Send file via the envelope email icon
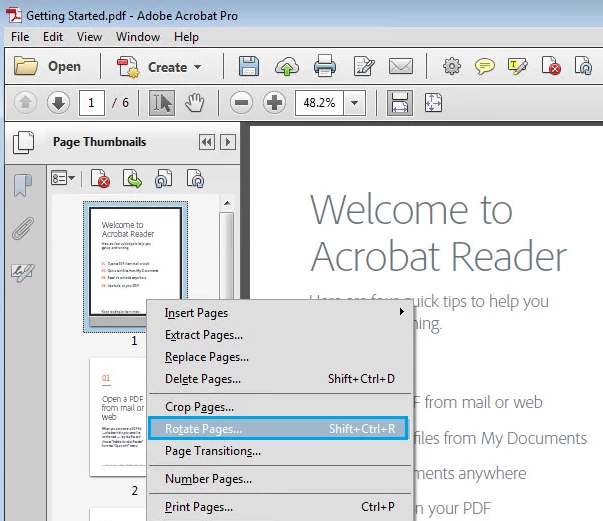Screen dimensions: 603x521 click(401, 66)
